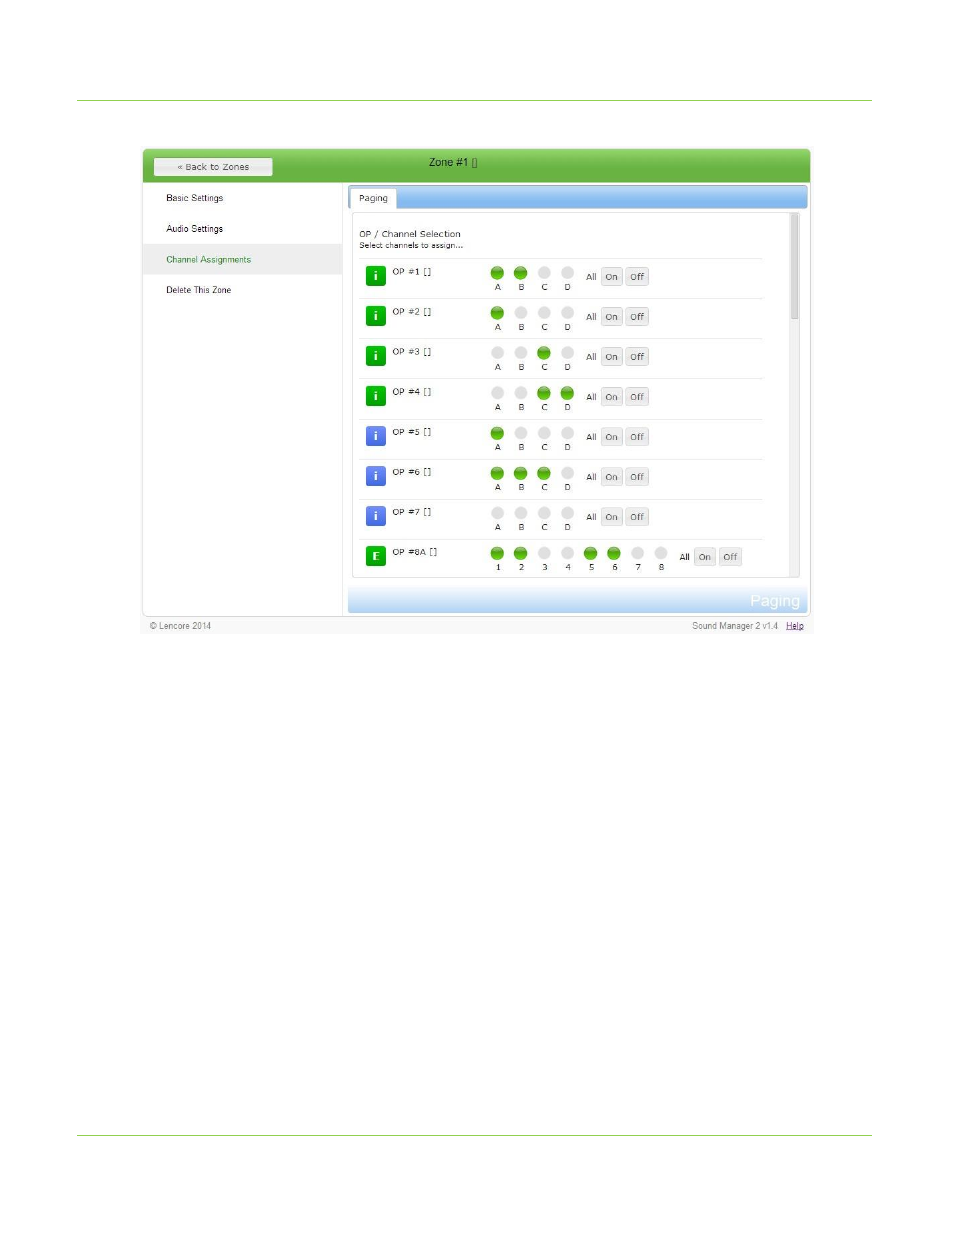
Task: Enable channel D for OP #1
Action: pyautogui.click(x=567, y=273)
